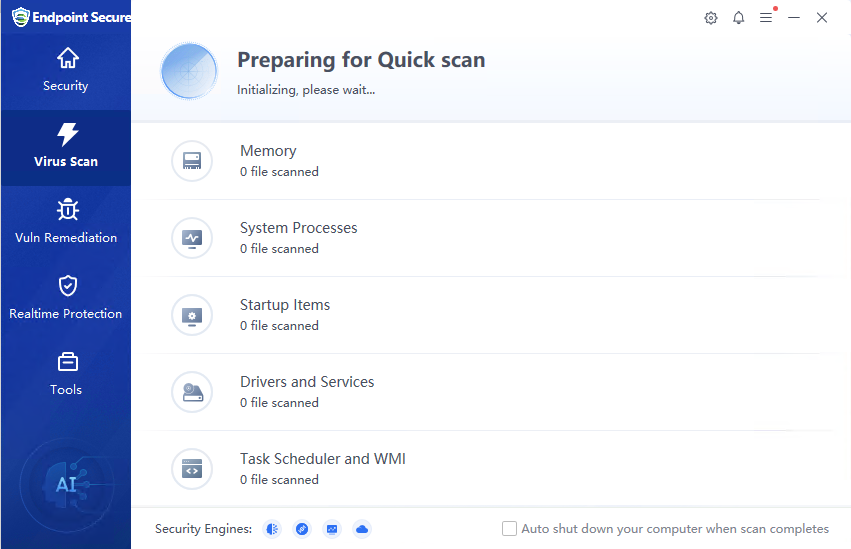
Task: Open the settings gear in title bar
Action: pos(711,18)
